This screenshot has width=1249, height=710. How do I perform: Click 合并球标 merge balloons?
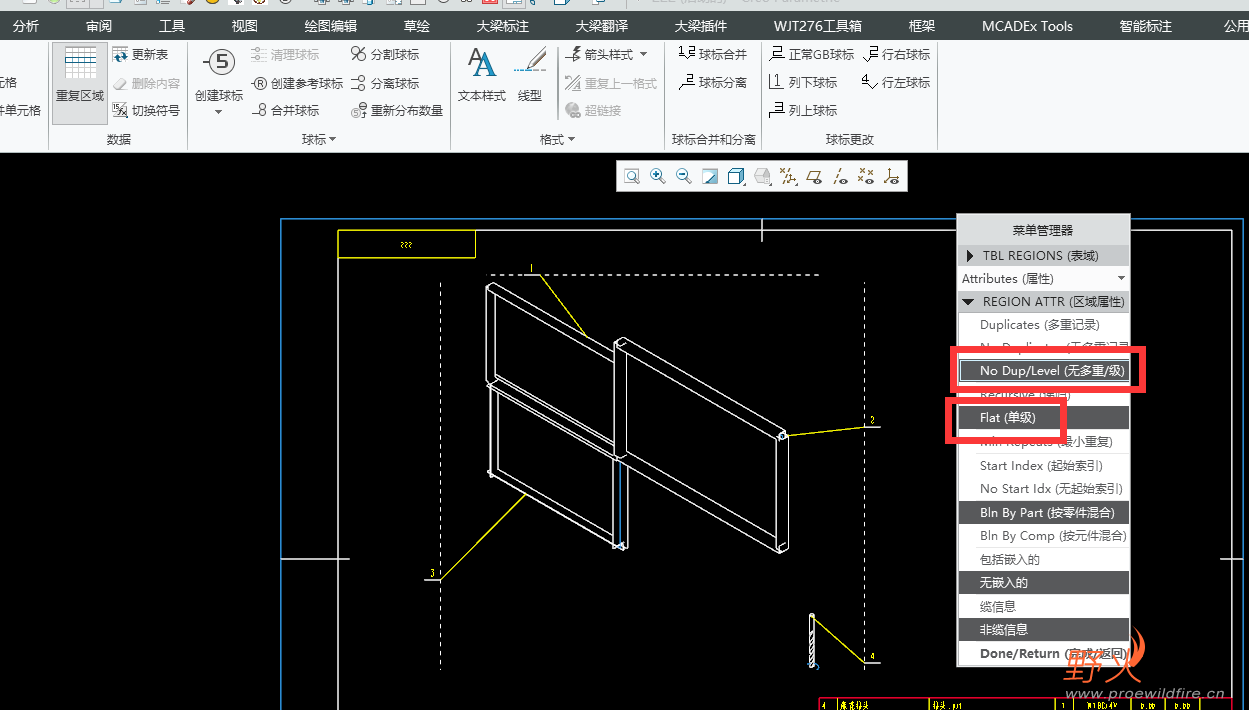(x=285, y=111)
